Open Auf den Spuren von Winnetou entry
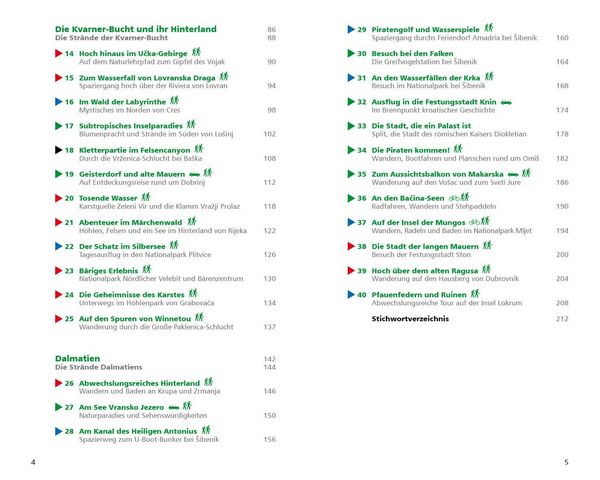Viewport: 600px width, 480px height. pos(135,319)
